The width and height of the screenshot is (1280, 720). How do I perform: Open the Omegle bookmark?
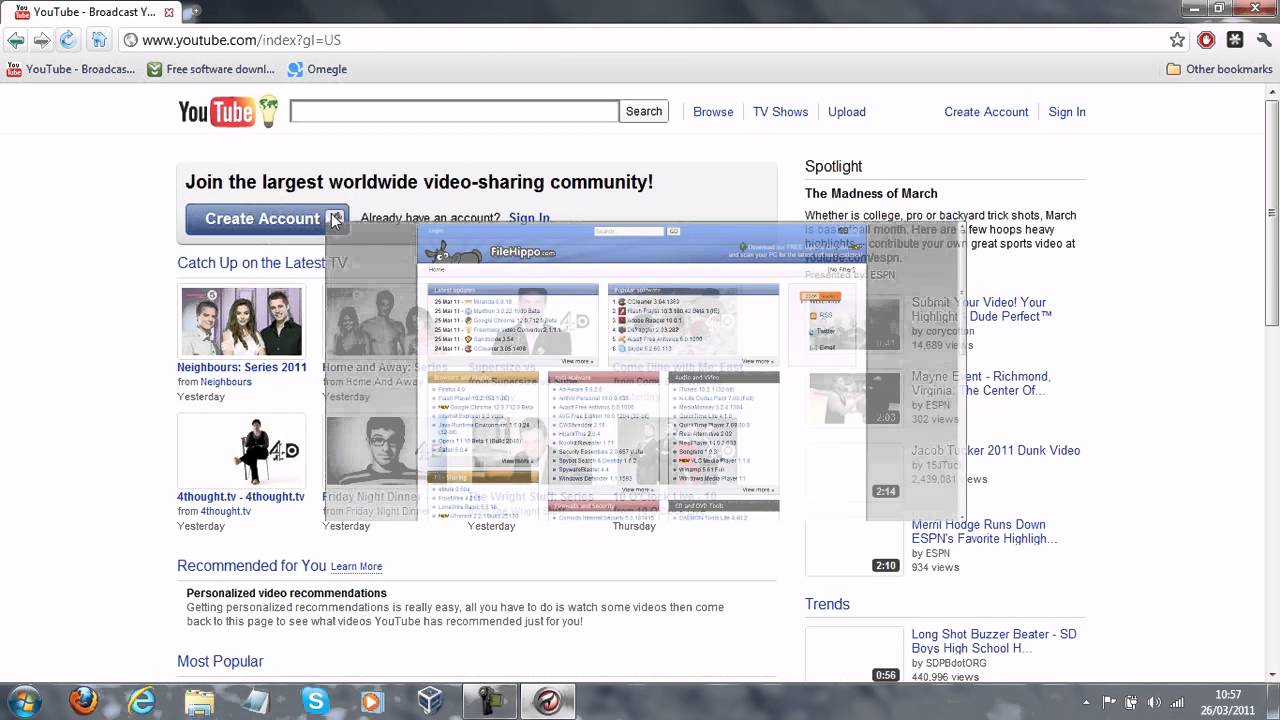click(317, 69)
